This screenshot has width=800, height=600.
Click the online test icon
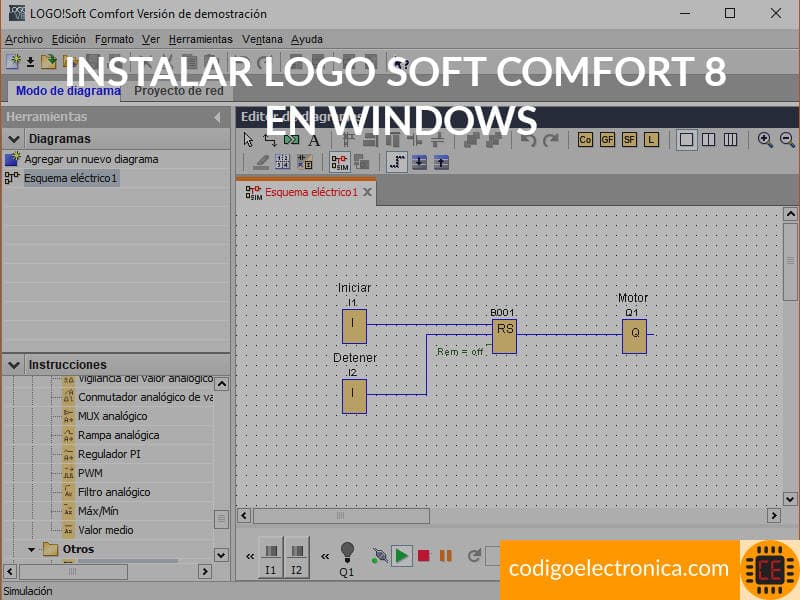[x=362, y=162]
